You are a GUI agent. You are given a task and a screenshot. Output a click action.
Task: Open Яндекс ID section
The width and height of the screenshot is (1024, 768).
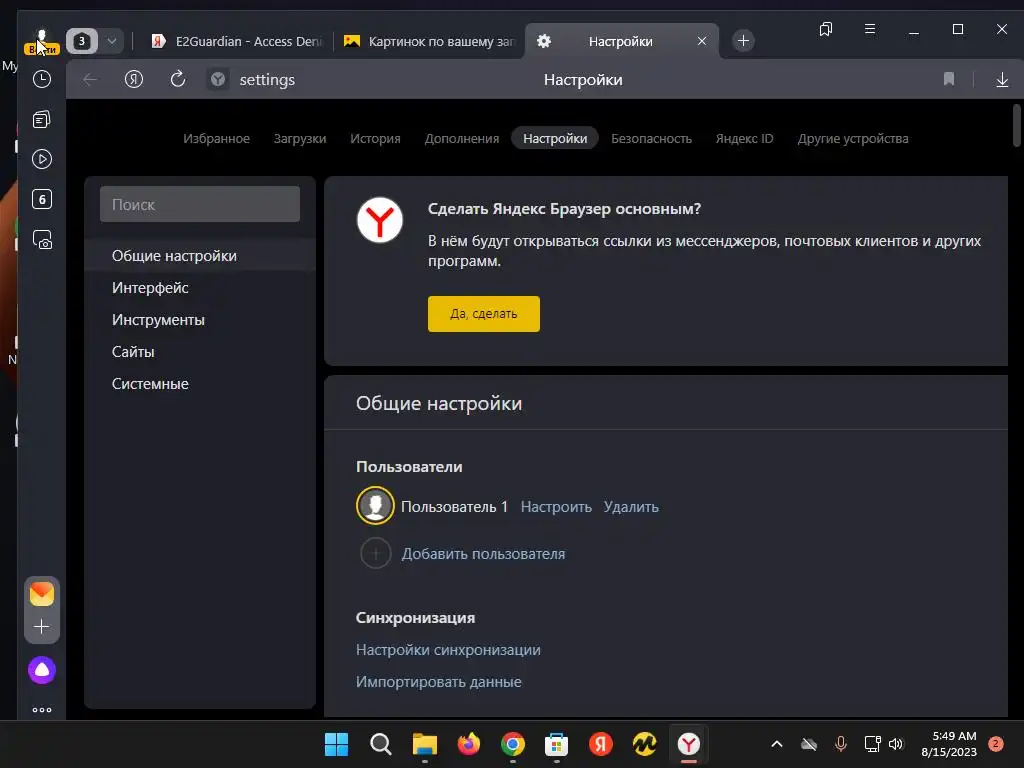(x=744, y=138)
